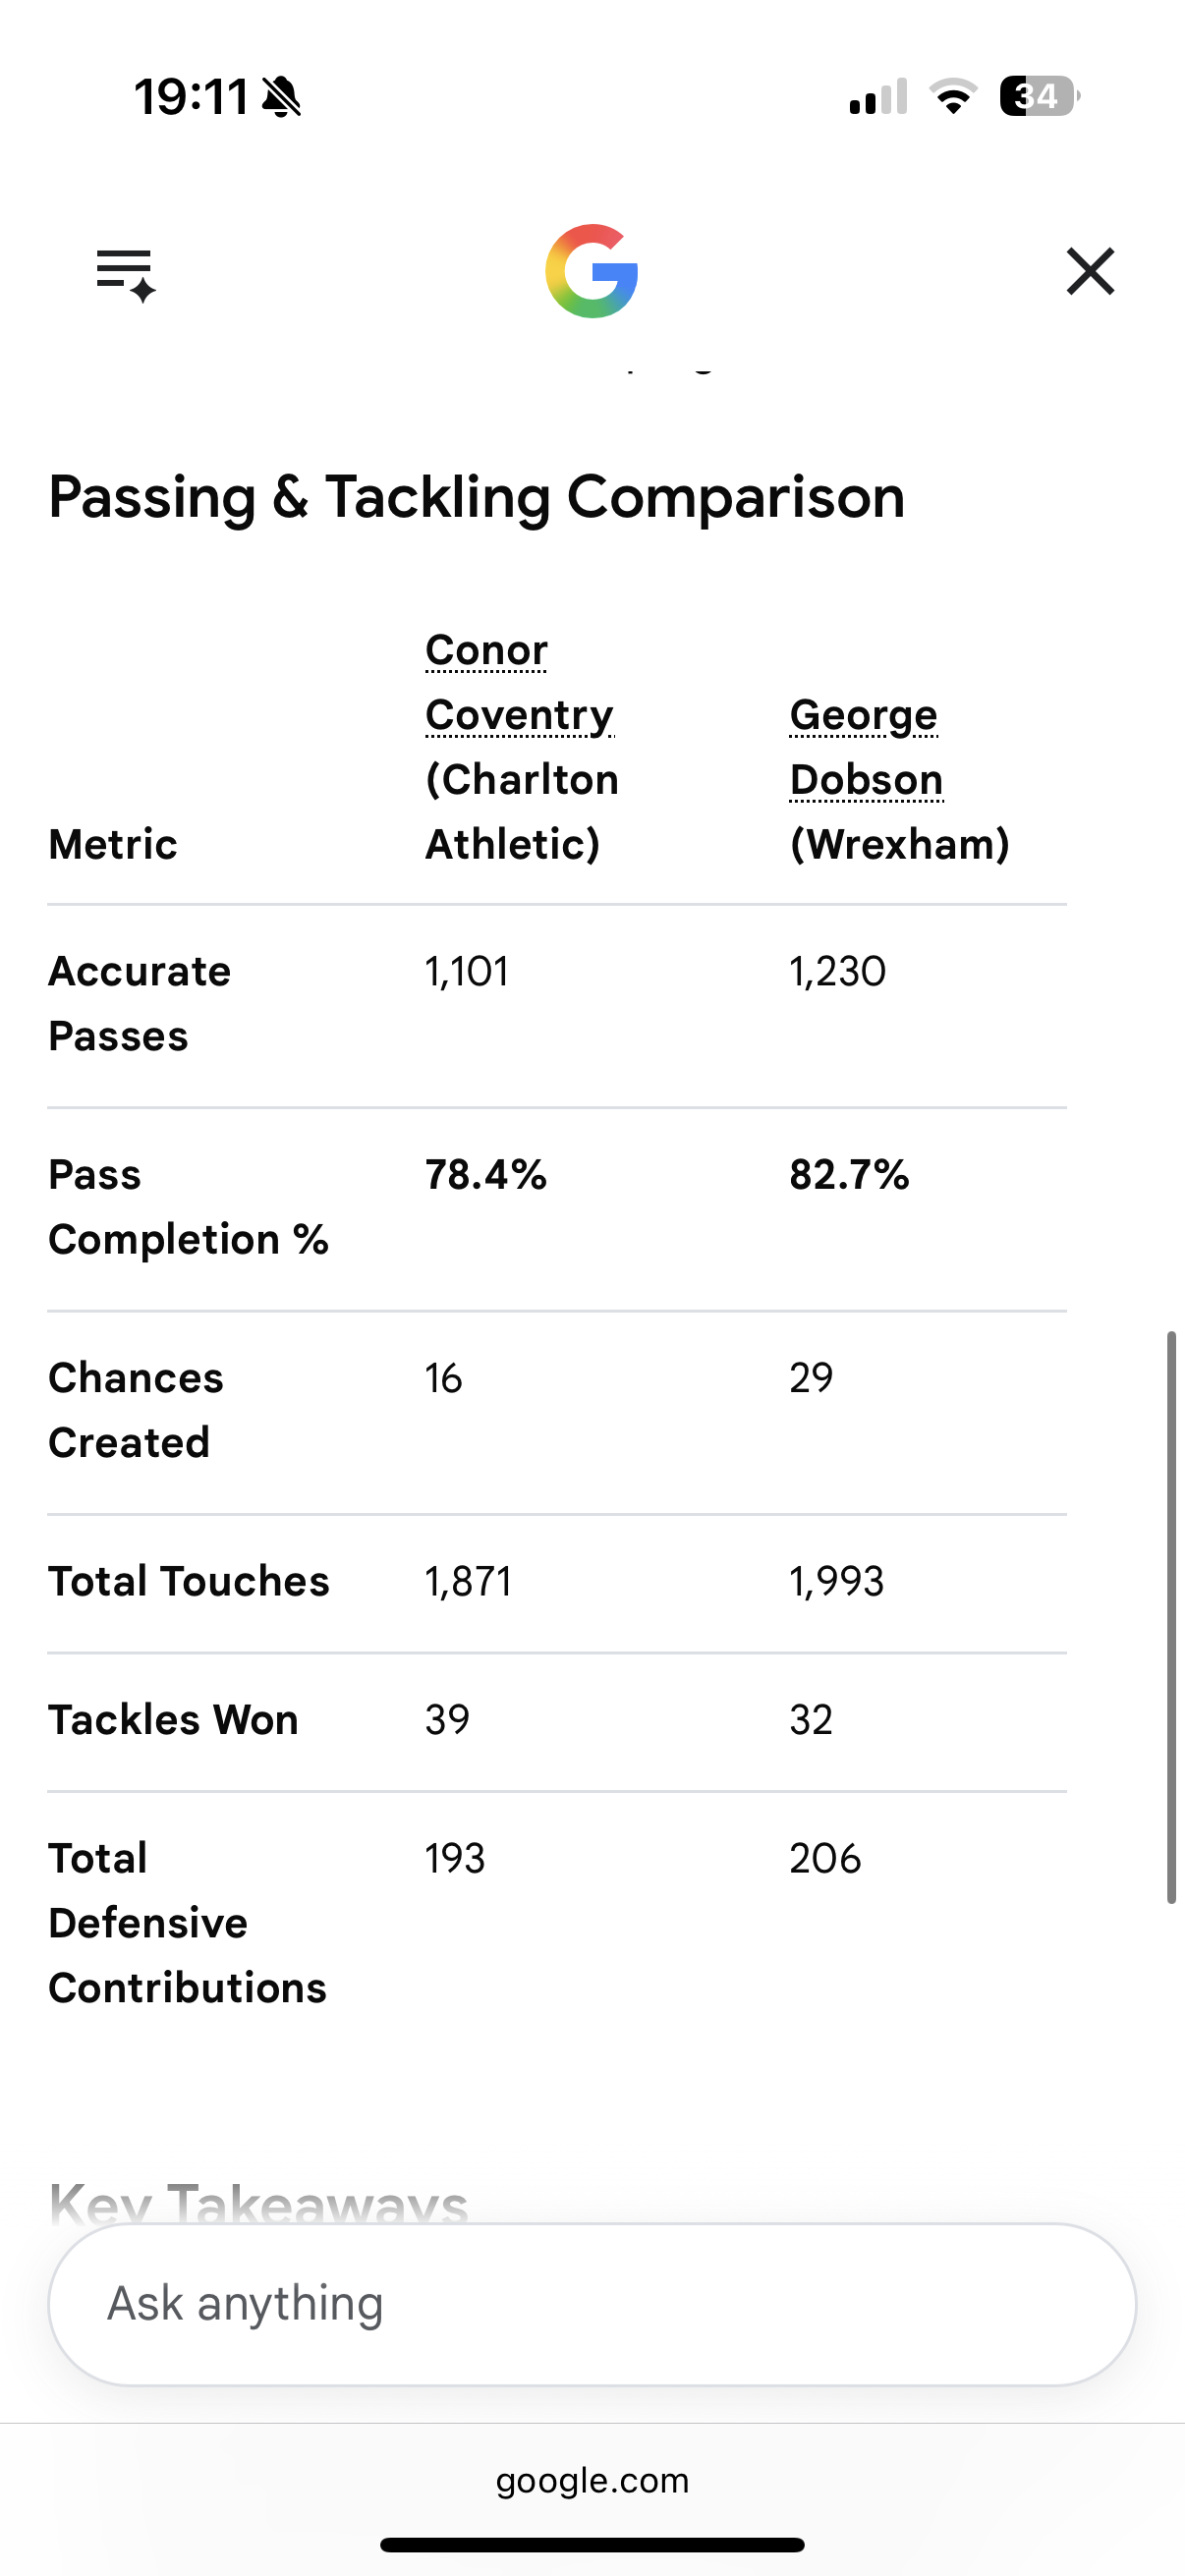The image size is (1185, 2576).
Task: Tap the Pass Completion % row label
Action: (x=189, y=1207)
